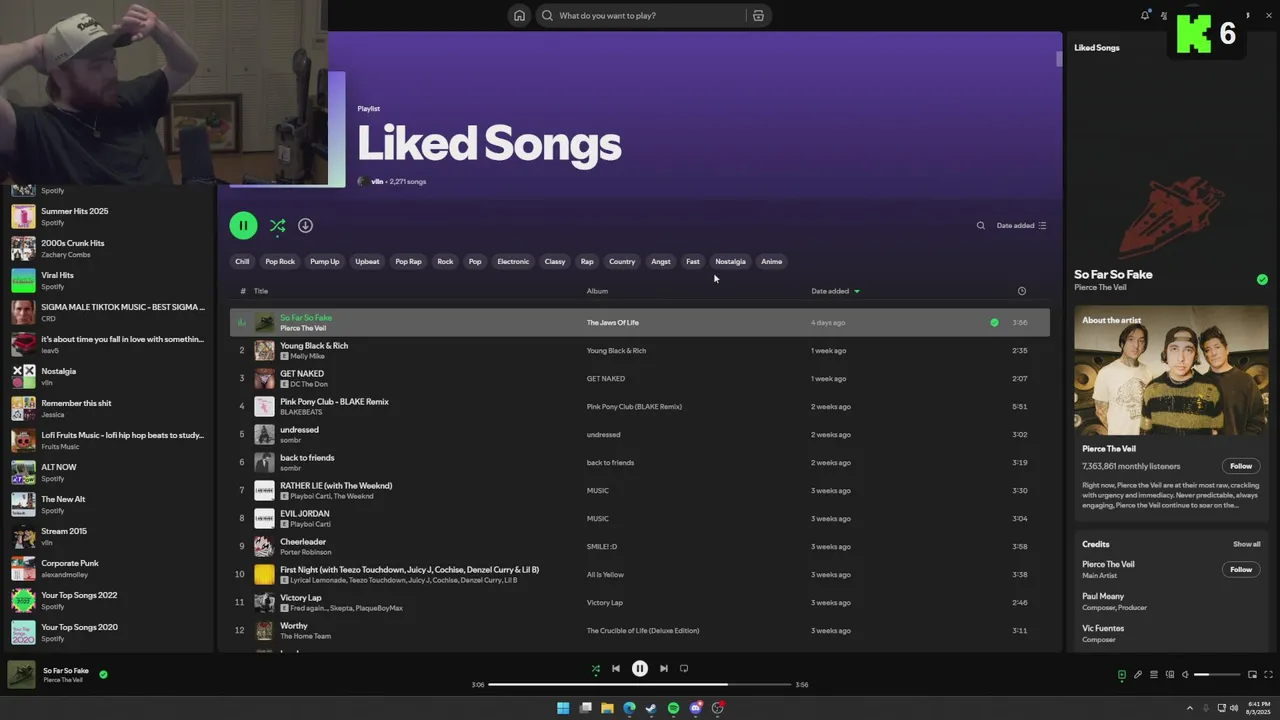Open Discord from taskbar
This screenshot has width=1280, height=720.
point(695,708)
